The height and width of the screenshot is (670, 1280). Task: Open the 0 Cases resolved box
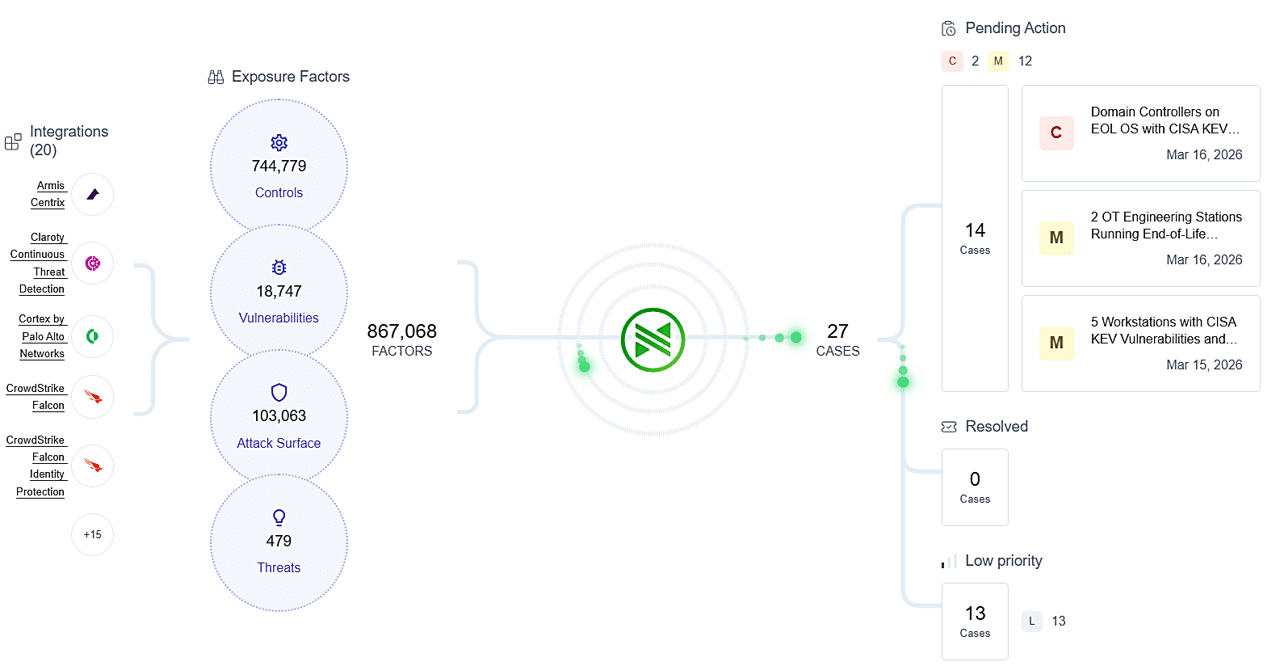coord(975,487)
